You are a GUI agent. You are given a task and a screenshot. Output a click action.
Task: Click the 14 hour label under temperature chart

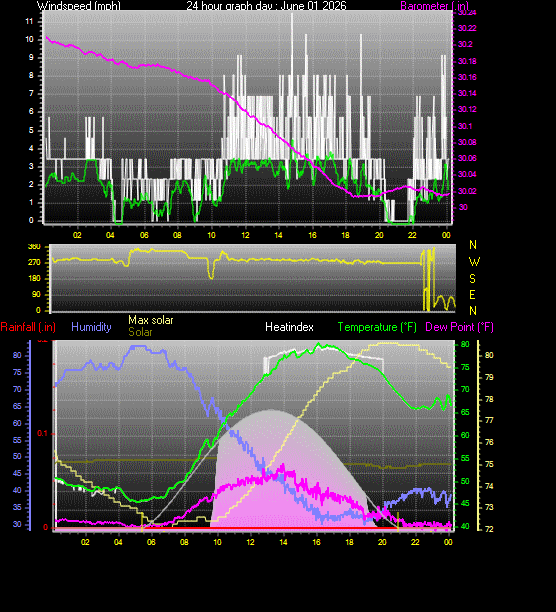[x=283, y=542]
